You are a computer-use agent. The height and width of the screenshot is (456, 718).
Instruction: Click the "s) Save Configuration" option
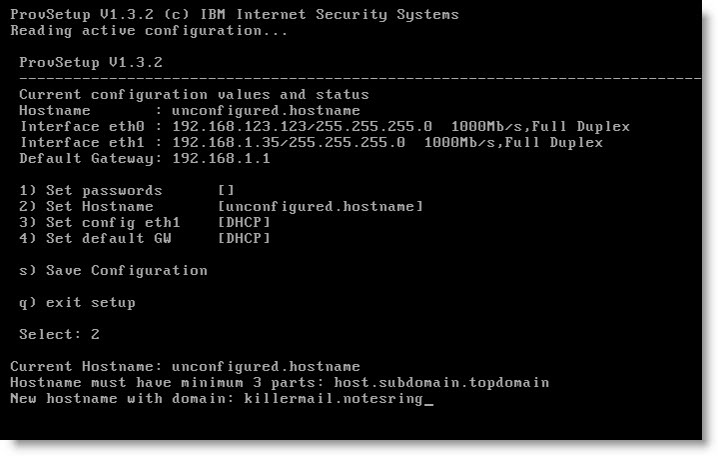[x=113, y=271]
